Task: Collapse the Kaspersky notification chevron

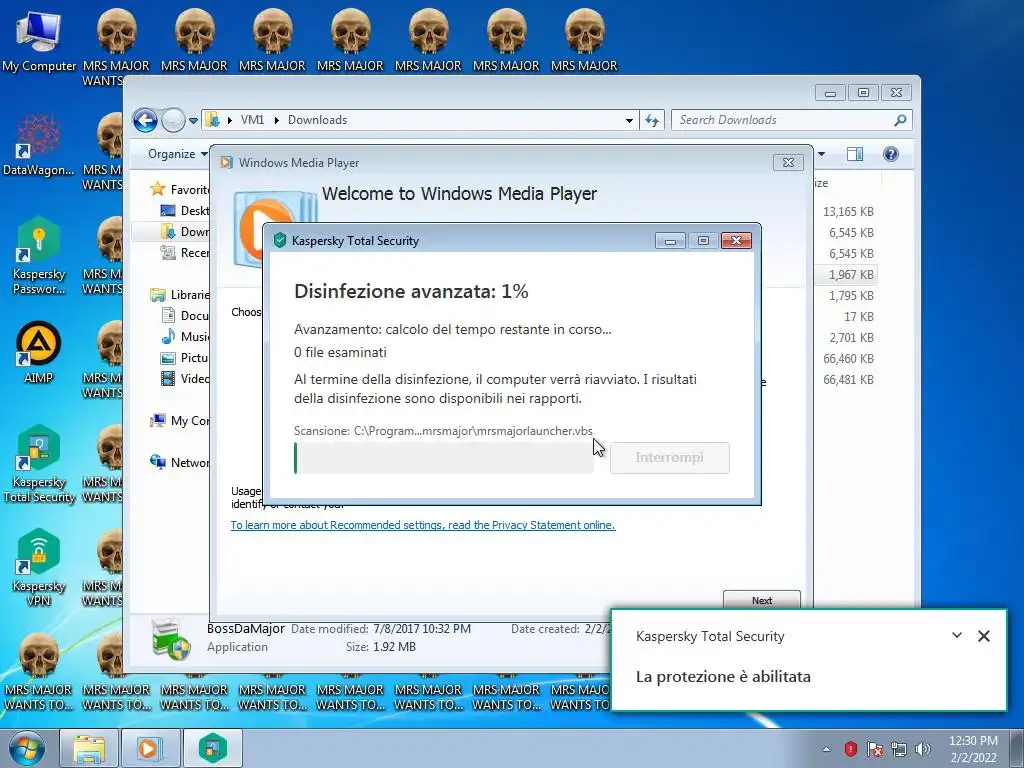Action: click(957, 635)
